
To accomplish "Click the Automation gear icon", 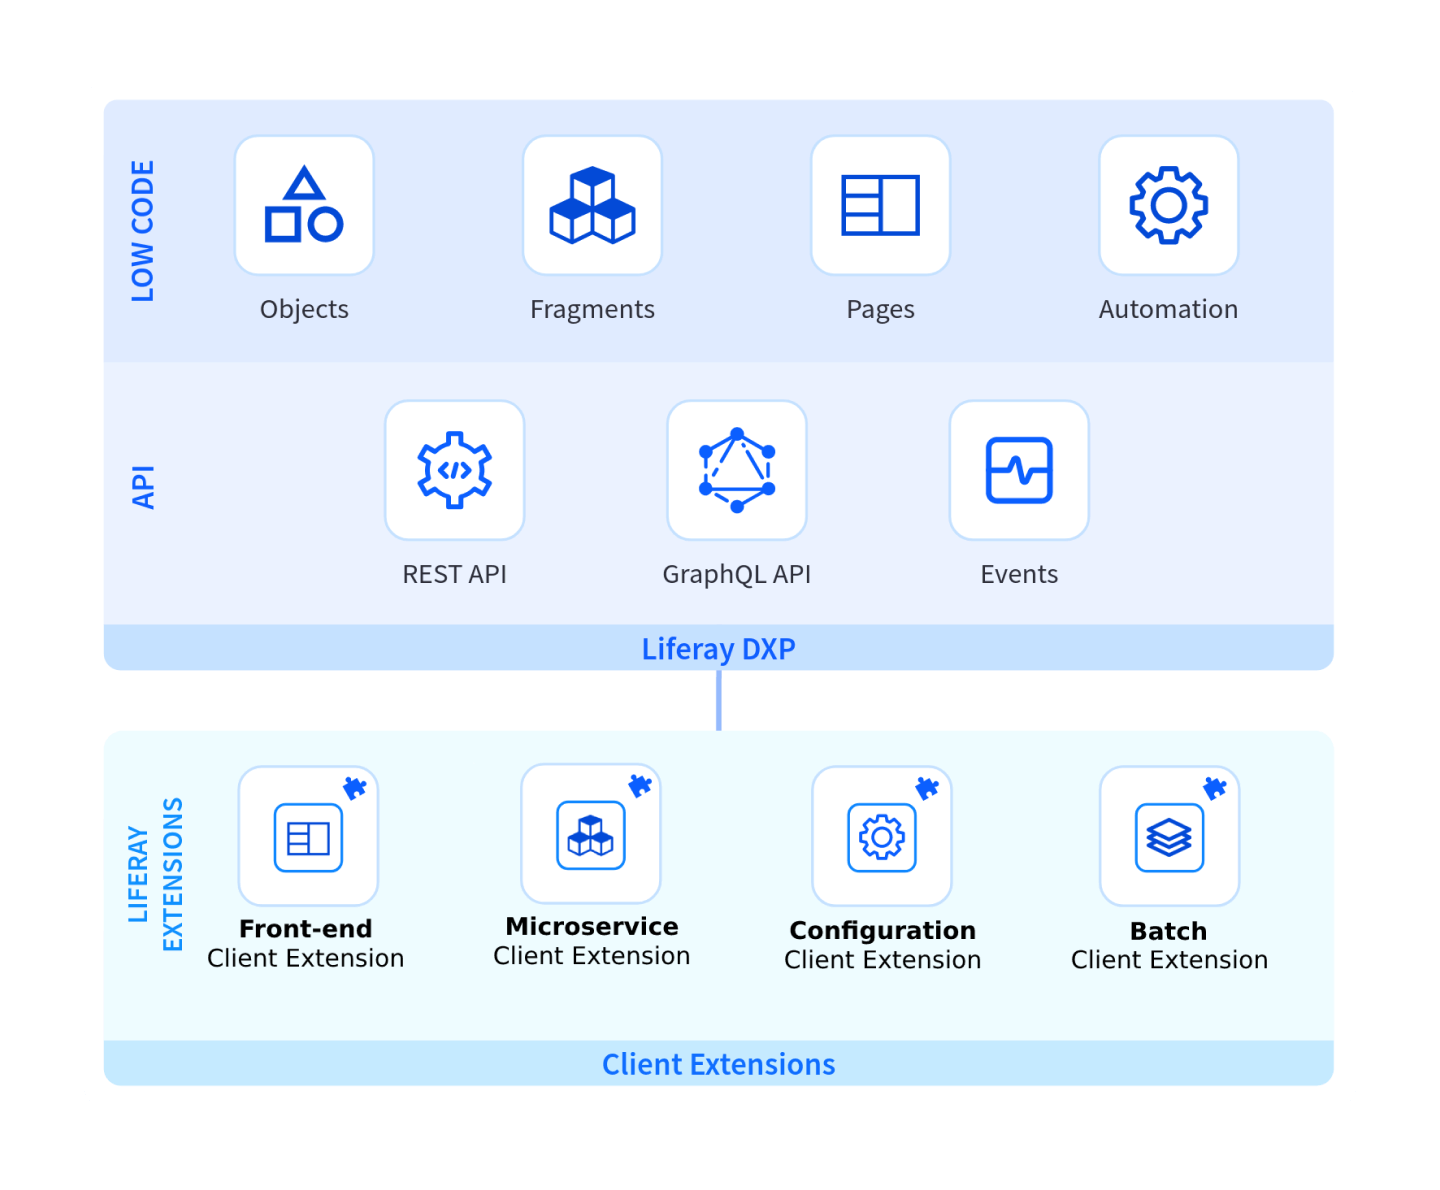I will click(x=1168, y=205).
